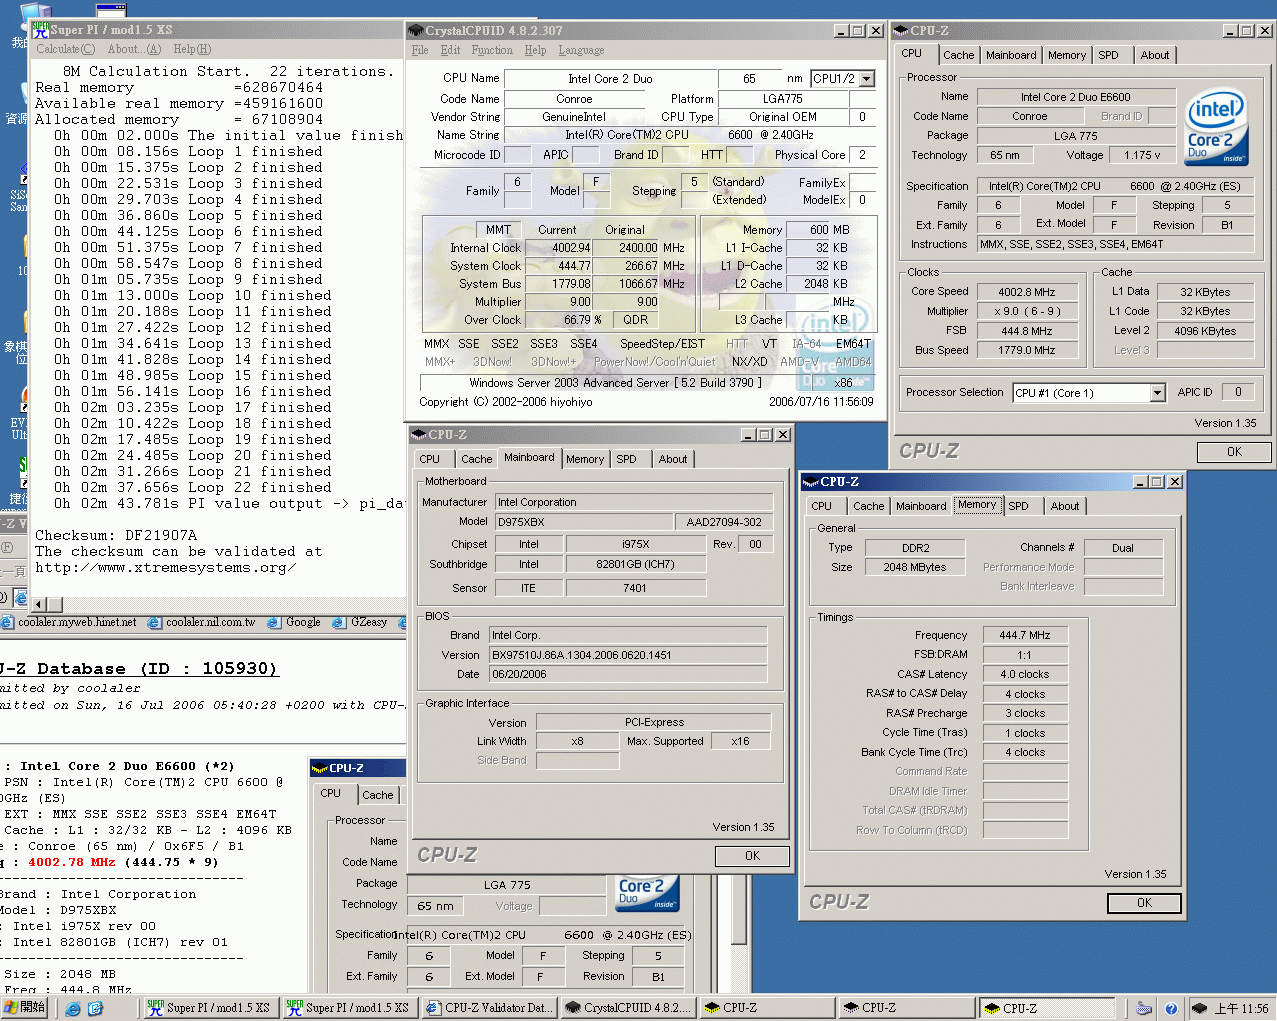This screenshot has width=1277, height=1021.
Task: Open the Calculate menu in Super PI
Action: tap(65, 49)
